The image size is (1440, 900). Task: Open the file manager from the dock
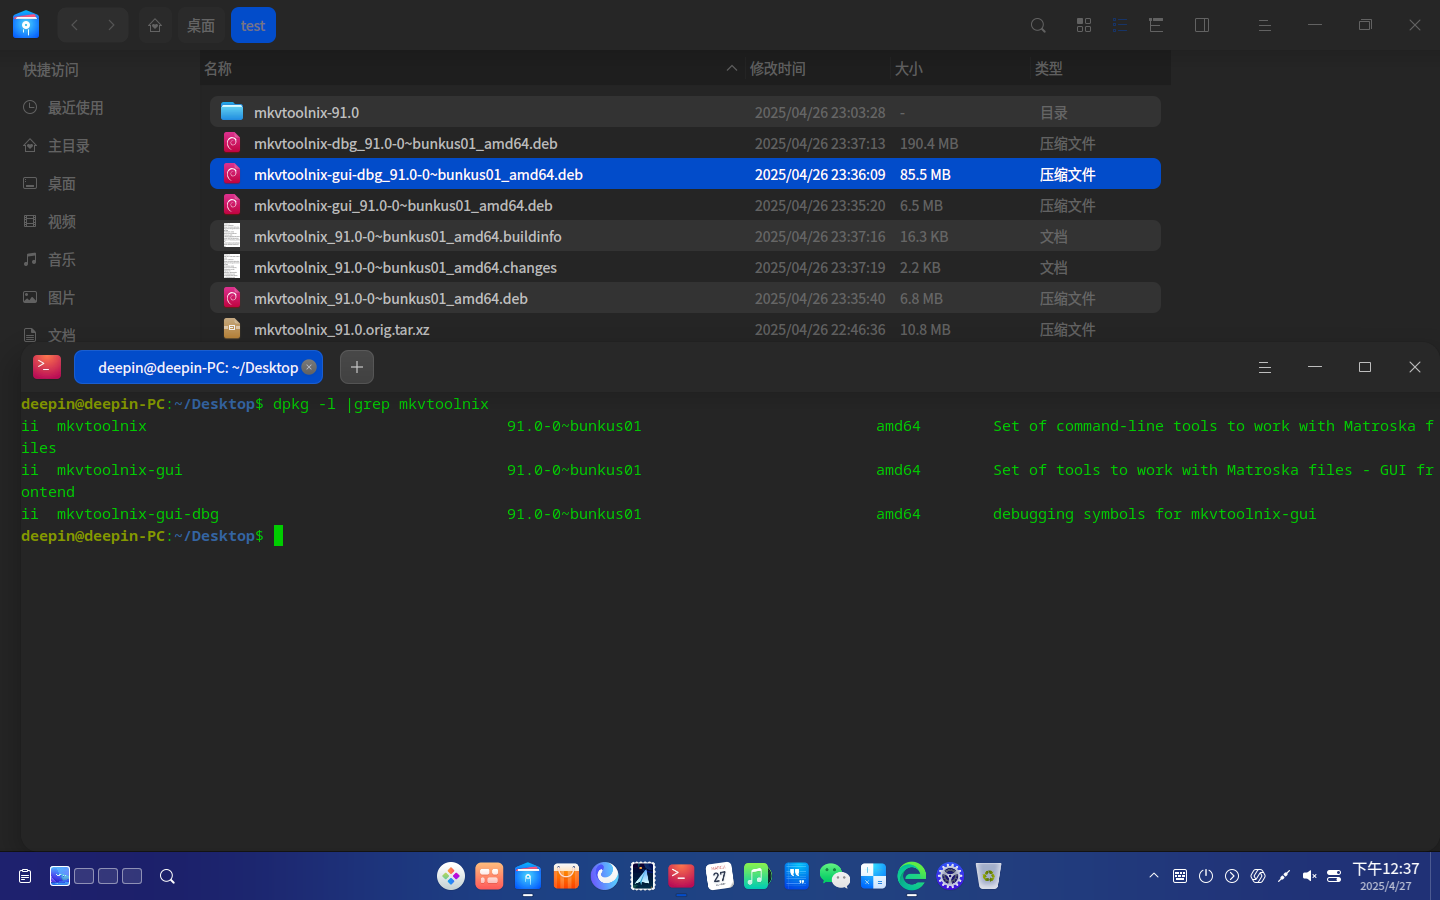528,876
